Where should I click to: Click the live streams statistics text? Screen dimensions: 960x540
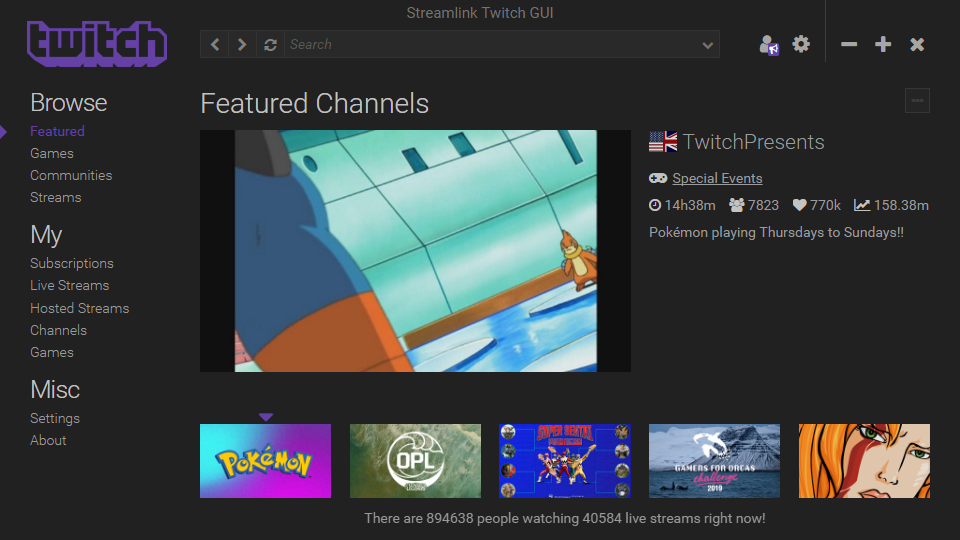coord(564,518)
